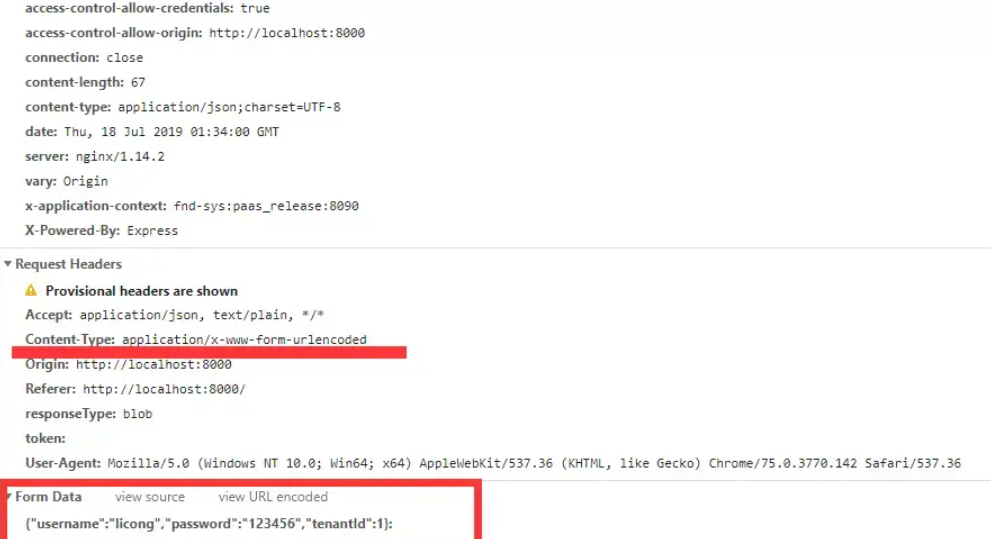Select the responseType blob value
The image size is (991, 539).
pos(137,414)
